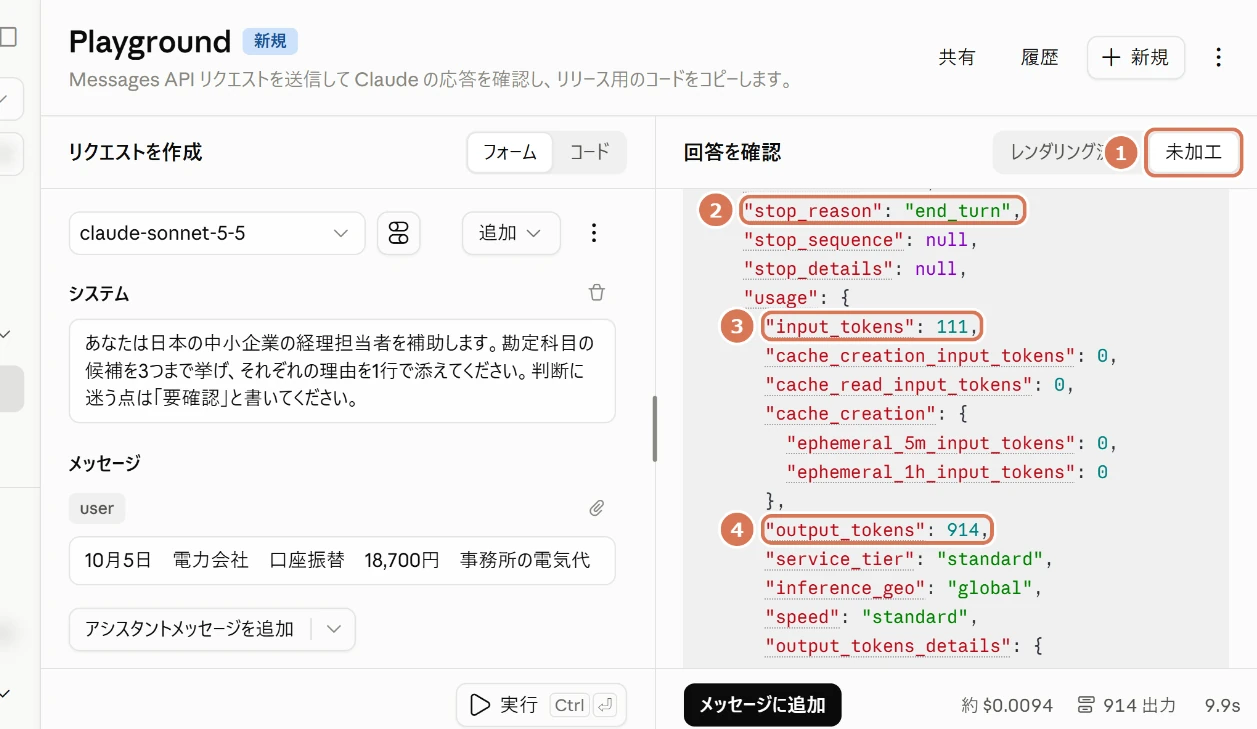Image resolution: width=1257 pixels, height=729 pixels.
Task: Click アシスタントメッセージを追加
Action: click(189, 629)
